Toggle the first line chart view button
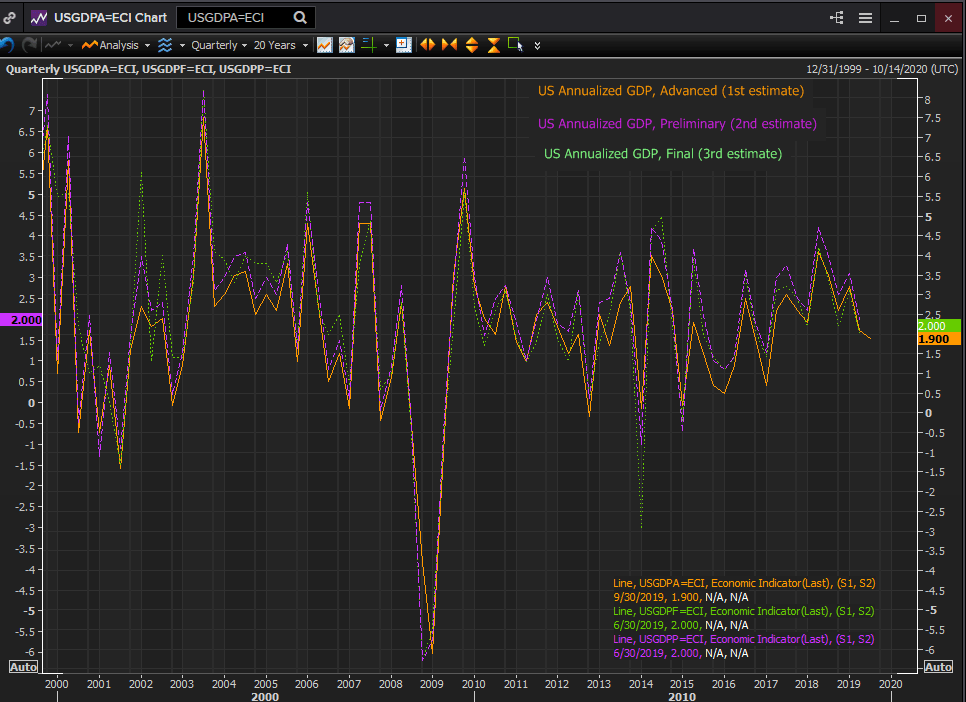 point(324,45)
